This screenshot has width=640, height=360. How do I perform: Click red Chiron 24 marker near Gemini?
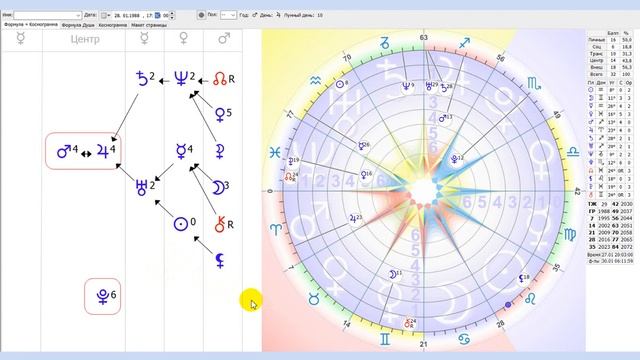[x=409, y=323]
